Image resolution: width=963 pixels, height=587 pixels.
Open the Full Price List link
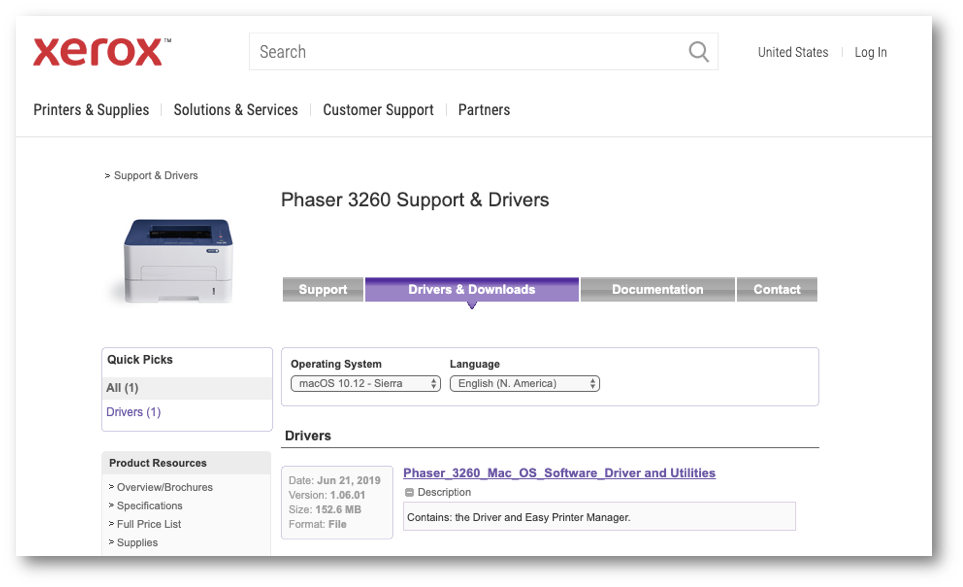coord(149,524)
